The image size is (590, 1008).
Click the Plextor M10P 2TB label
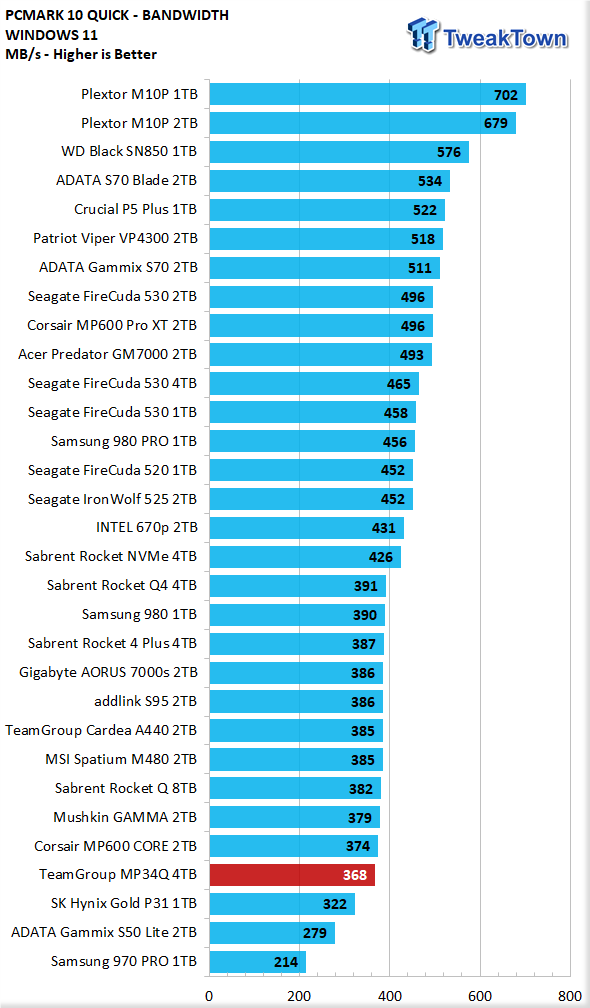pyautogui.click(x=139, y=123)
